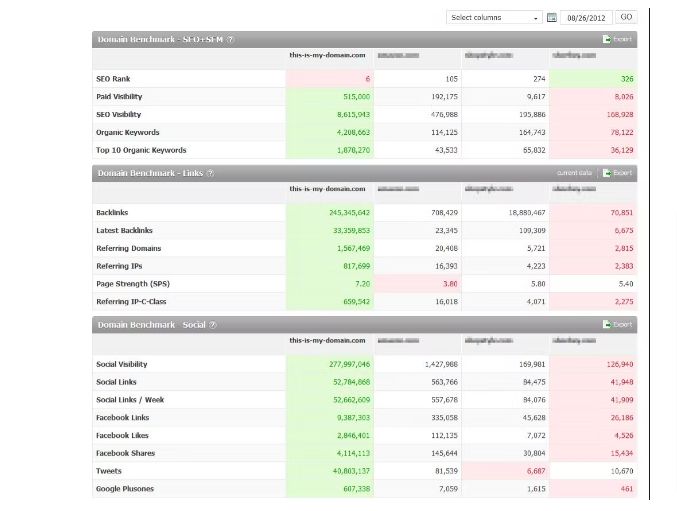The height and width of the screenshot is (511, 677).
Task: Select Social Links value 52,784,868
Action: point(351,382)
